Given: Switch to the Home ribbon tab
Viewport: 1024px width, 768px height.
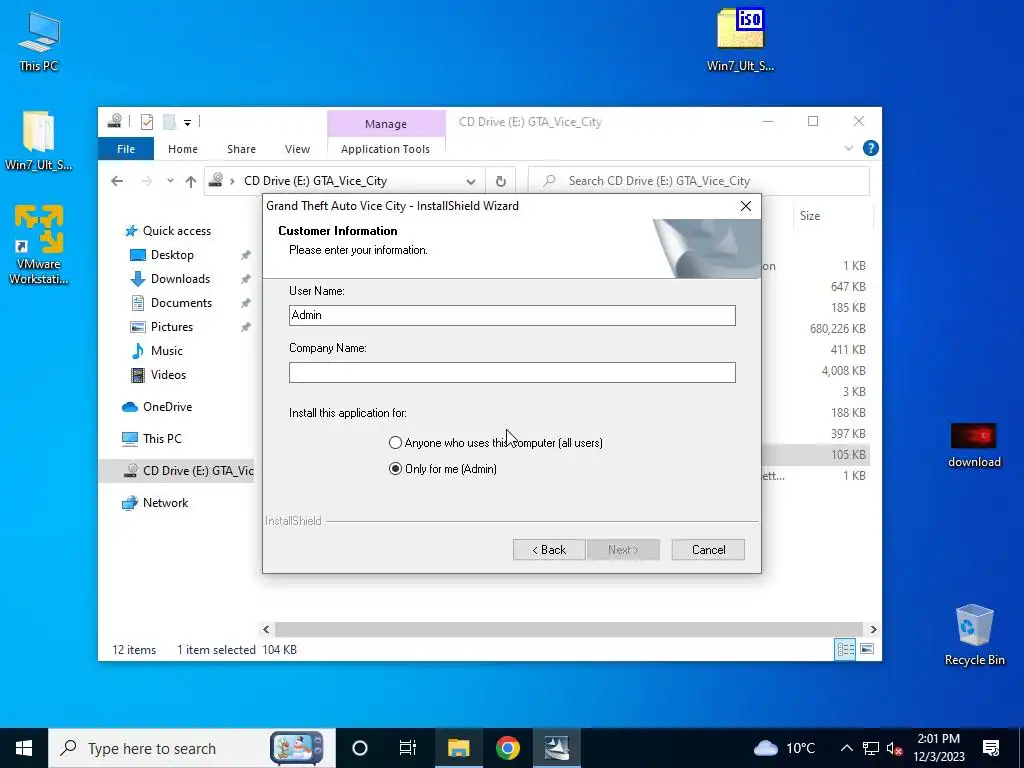Looking at the screenshot, I should (183, 149).
